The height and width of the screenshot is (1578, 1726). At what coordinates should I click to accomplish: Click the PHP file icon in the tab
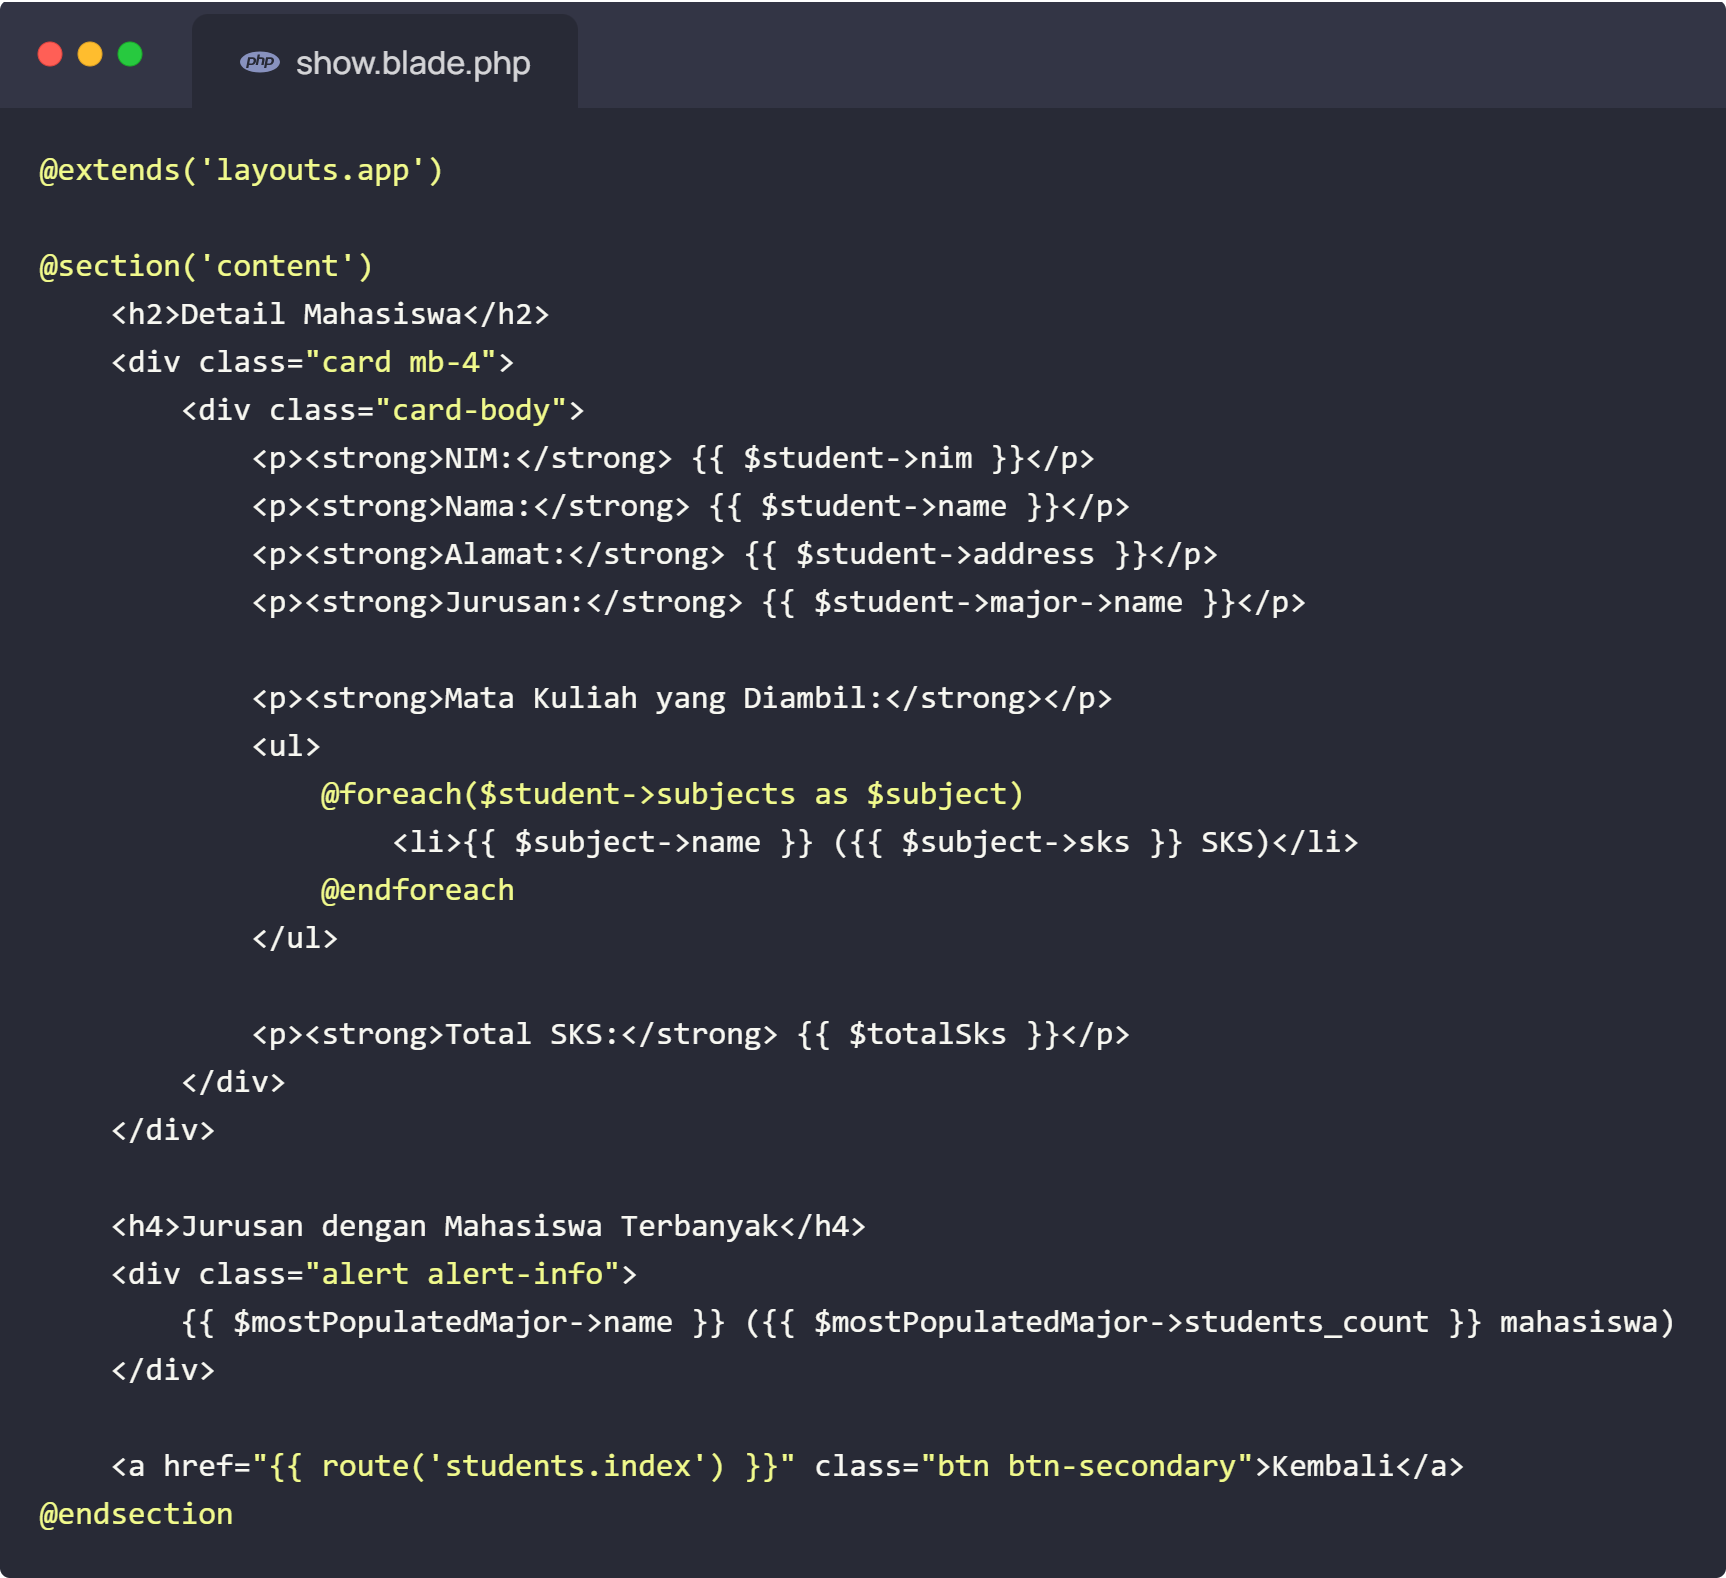click(x=259, y=62)
